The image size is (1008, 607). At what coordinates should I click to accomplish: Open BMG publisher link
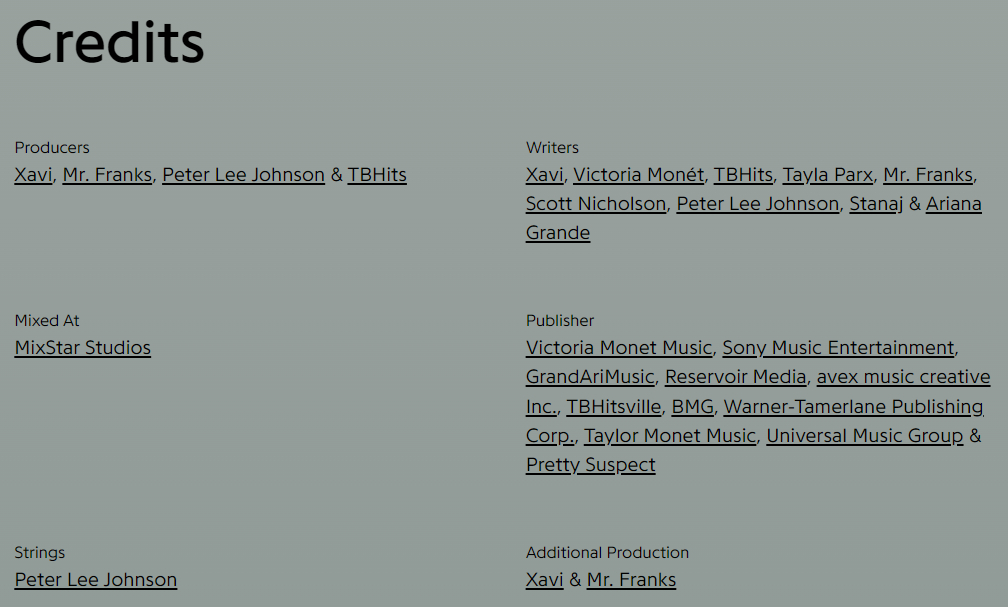(692, 407)
